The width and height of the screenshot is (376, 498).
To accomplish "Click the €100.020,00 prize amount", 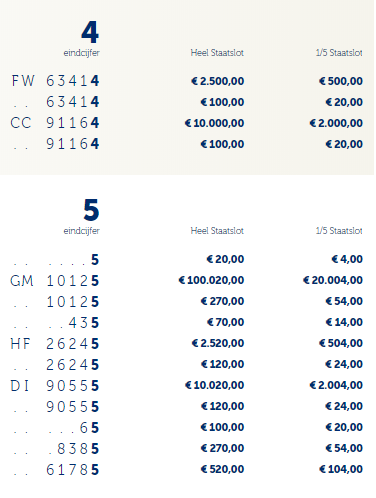I will (211, 280).
